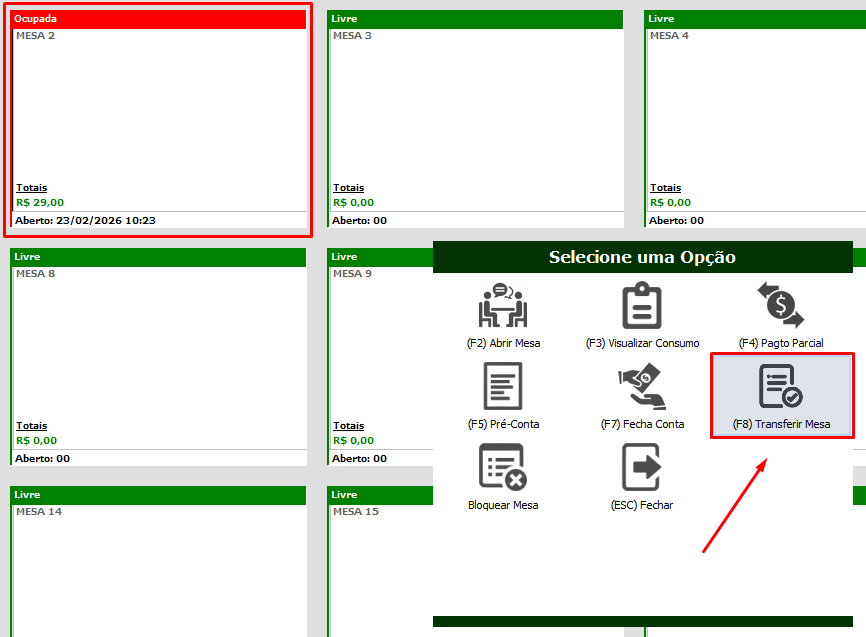Select the MESA 15 table card
The height and width of the screenshot is (637, 866).
(x=380, y=570)
